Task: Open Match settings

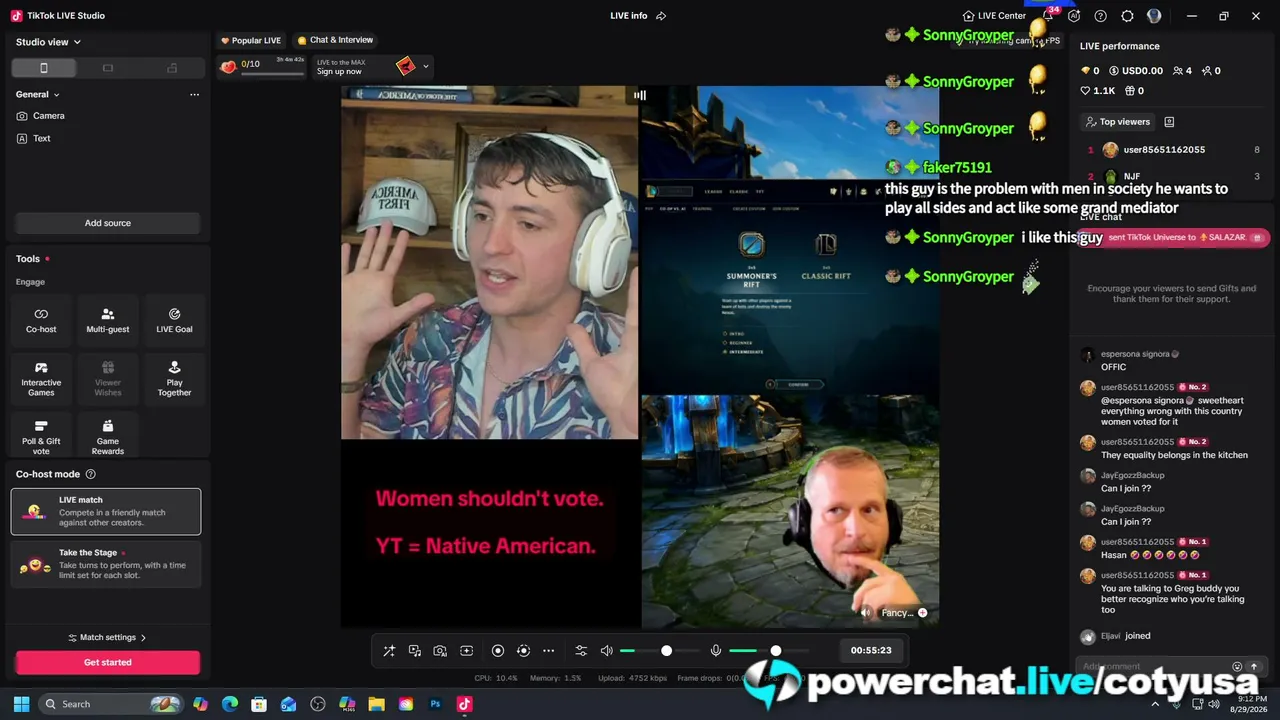Action: [x=107, y=637]
